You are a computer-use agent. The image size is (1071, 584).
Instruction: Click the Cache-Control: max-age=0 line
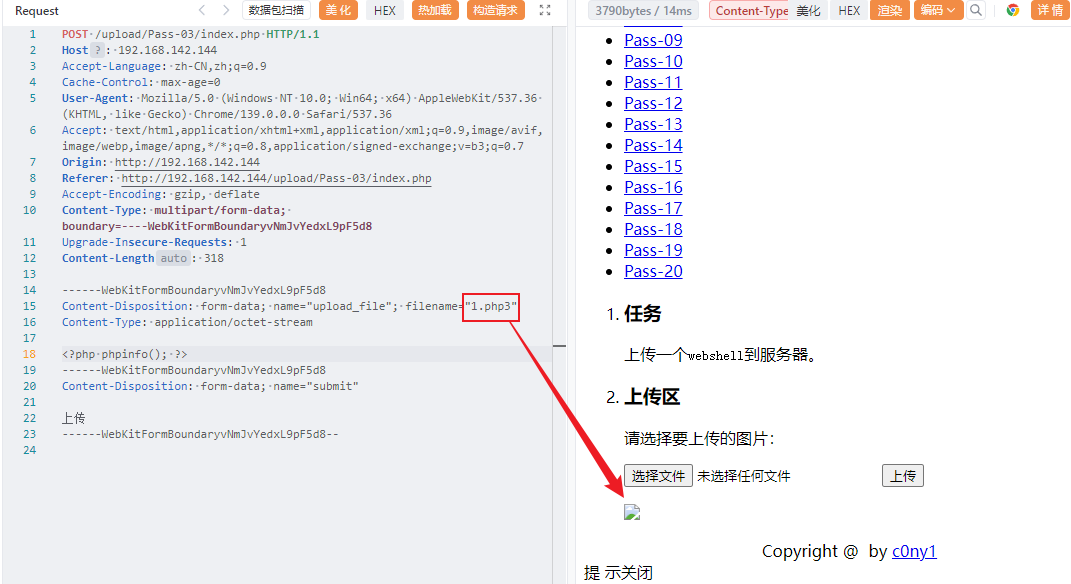coord(141,82)
